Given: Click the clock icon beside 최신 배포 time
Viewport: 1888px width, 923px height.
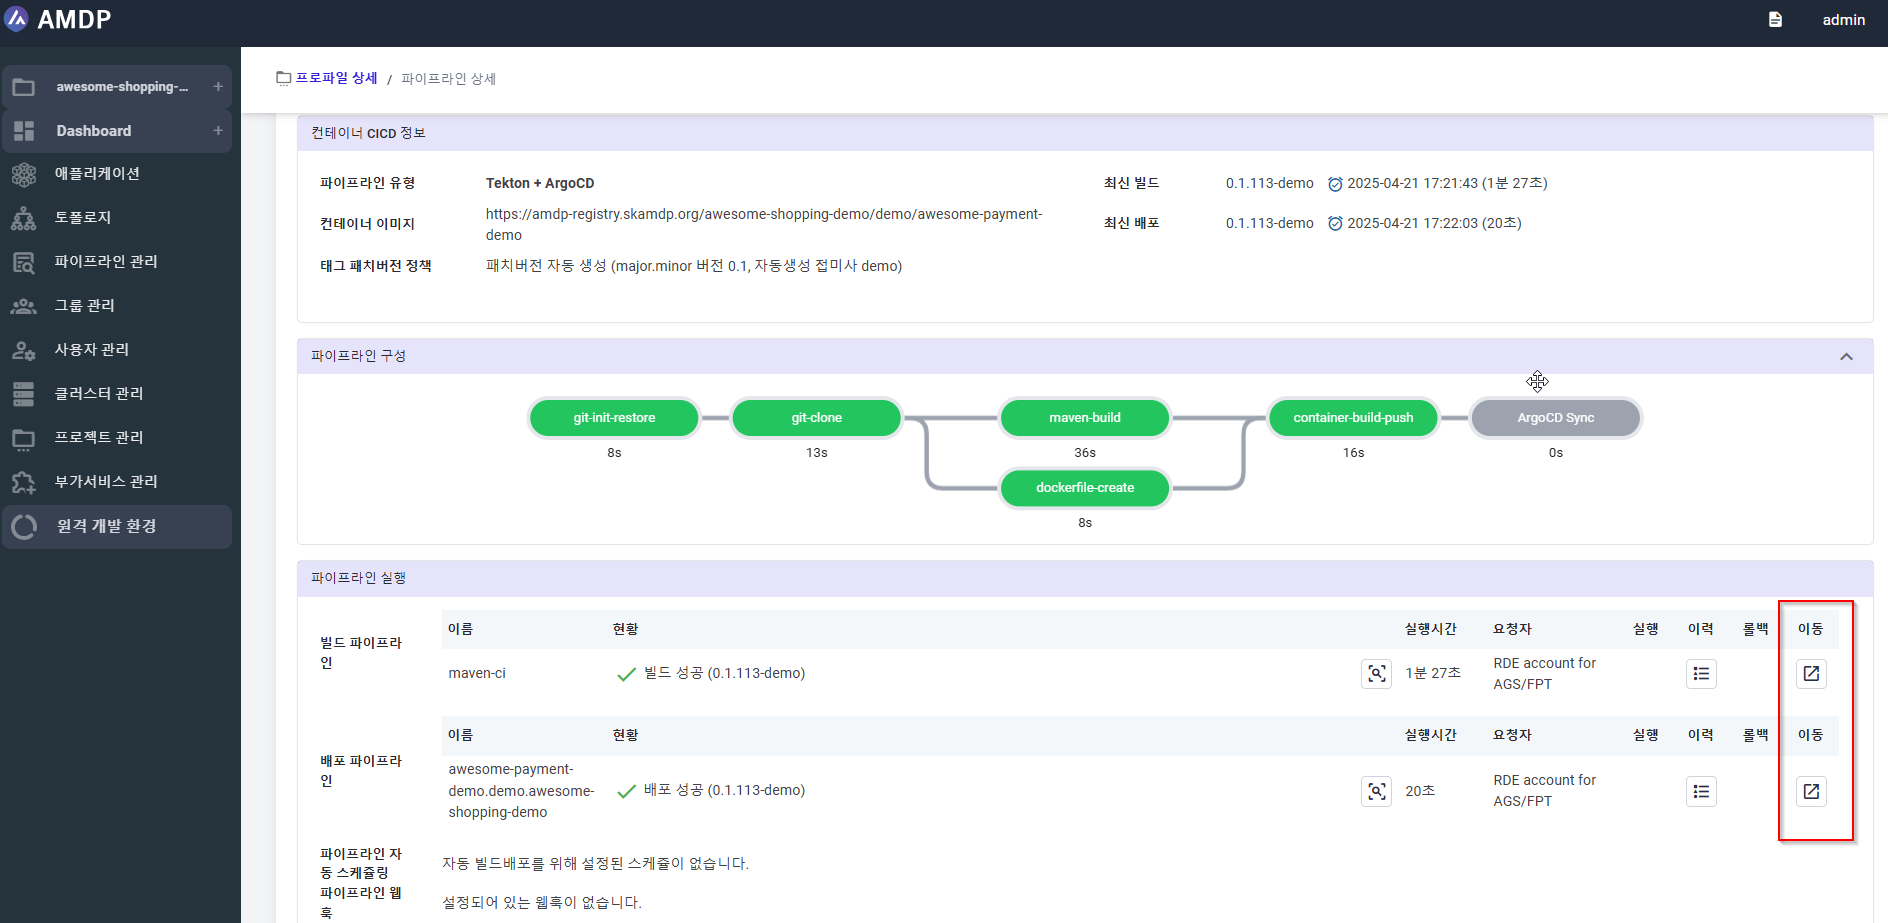Looking at the screenshot, I should click(x=1335, y=224).
